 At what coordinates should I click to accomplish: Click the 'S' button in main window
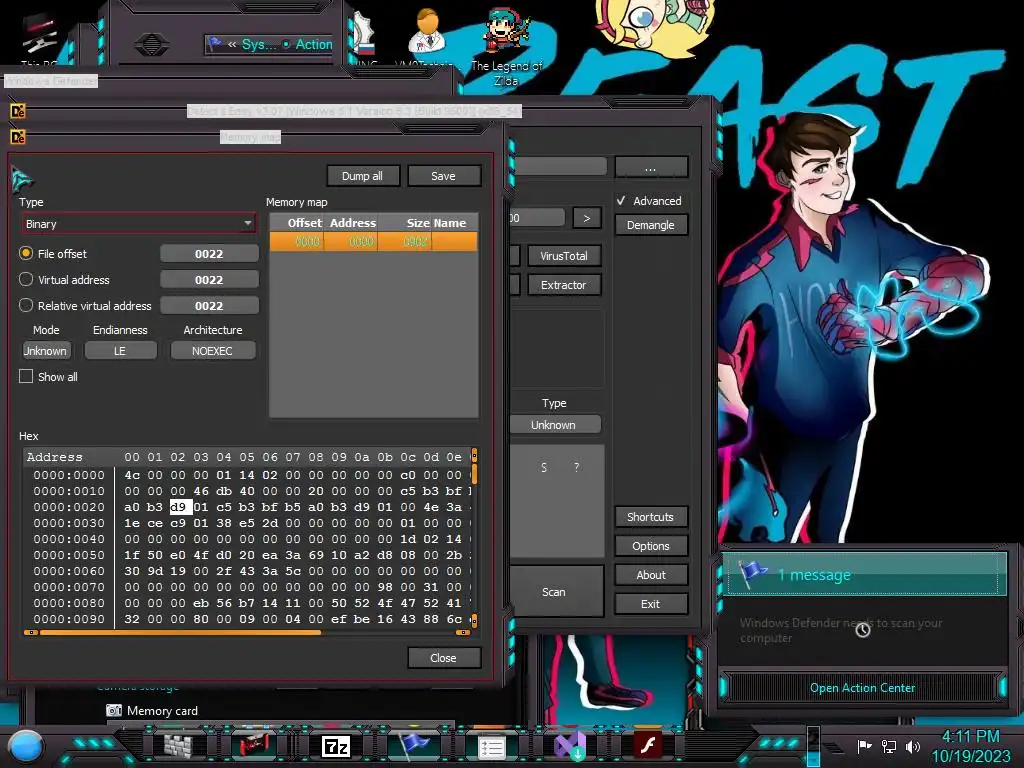pyautogui.click(x=544, y=467)
